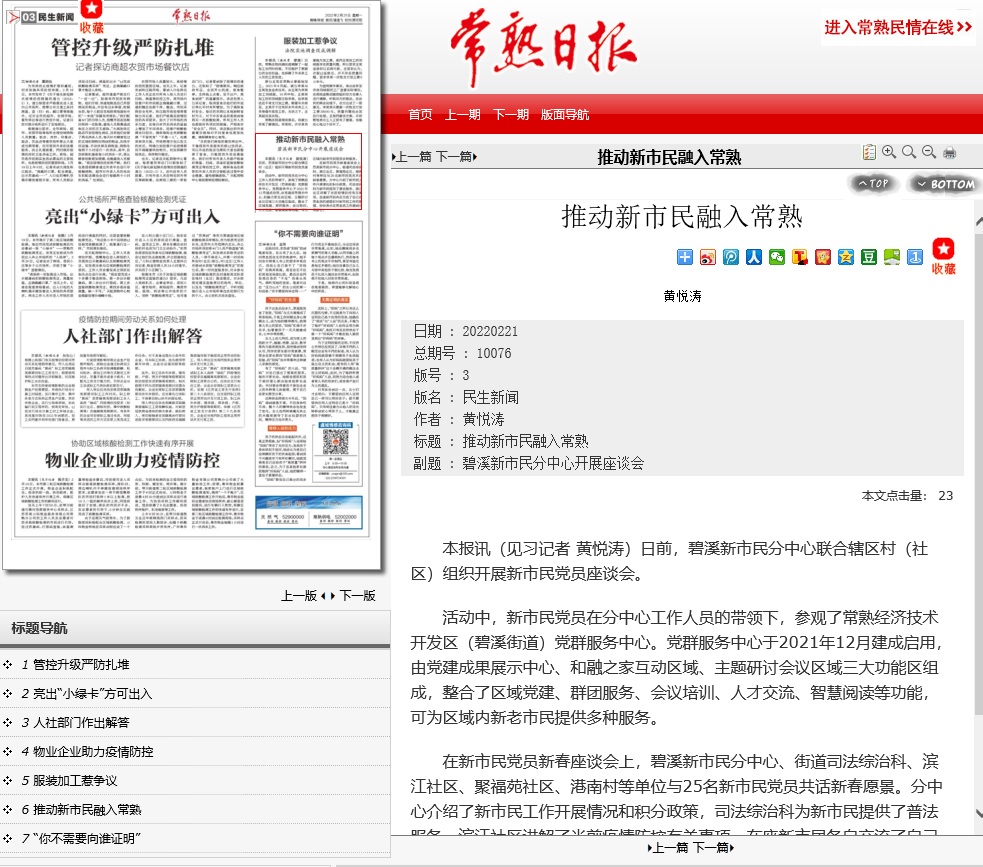The height and width of the screenshot is (867, 983).
Task: Click 下一篇 at the article footer
Action: click(x=713, y=848)
